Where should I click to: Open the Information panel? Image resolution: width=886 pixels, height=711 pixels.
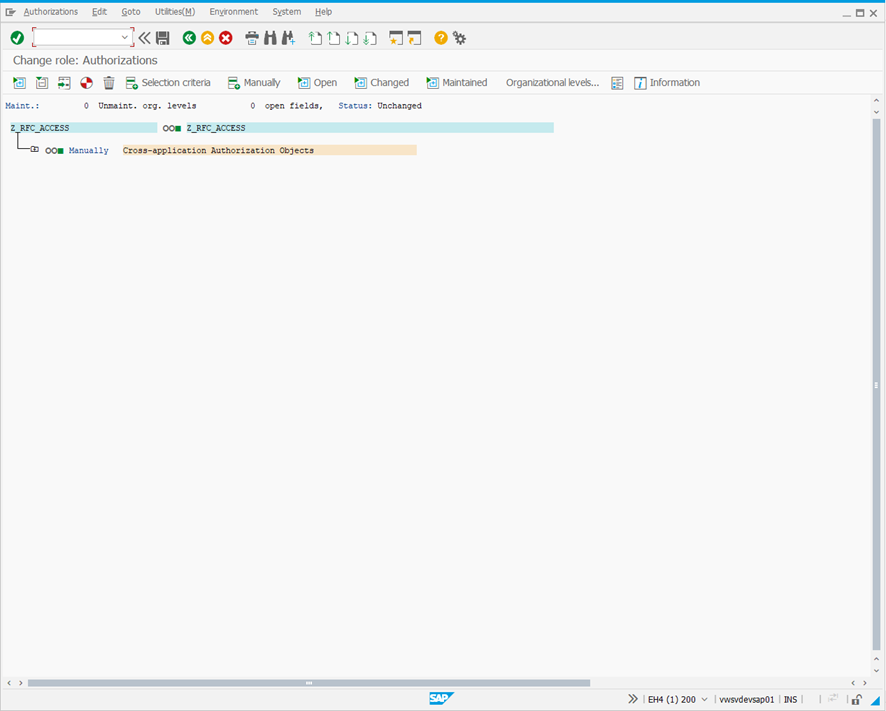tap(667, 82)
